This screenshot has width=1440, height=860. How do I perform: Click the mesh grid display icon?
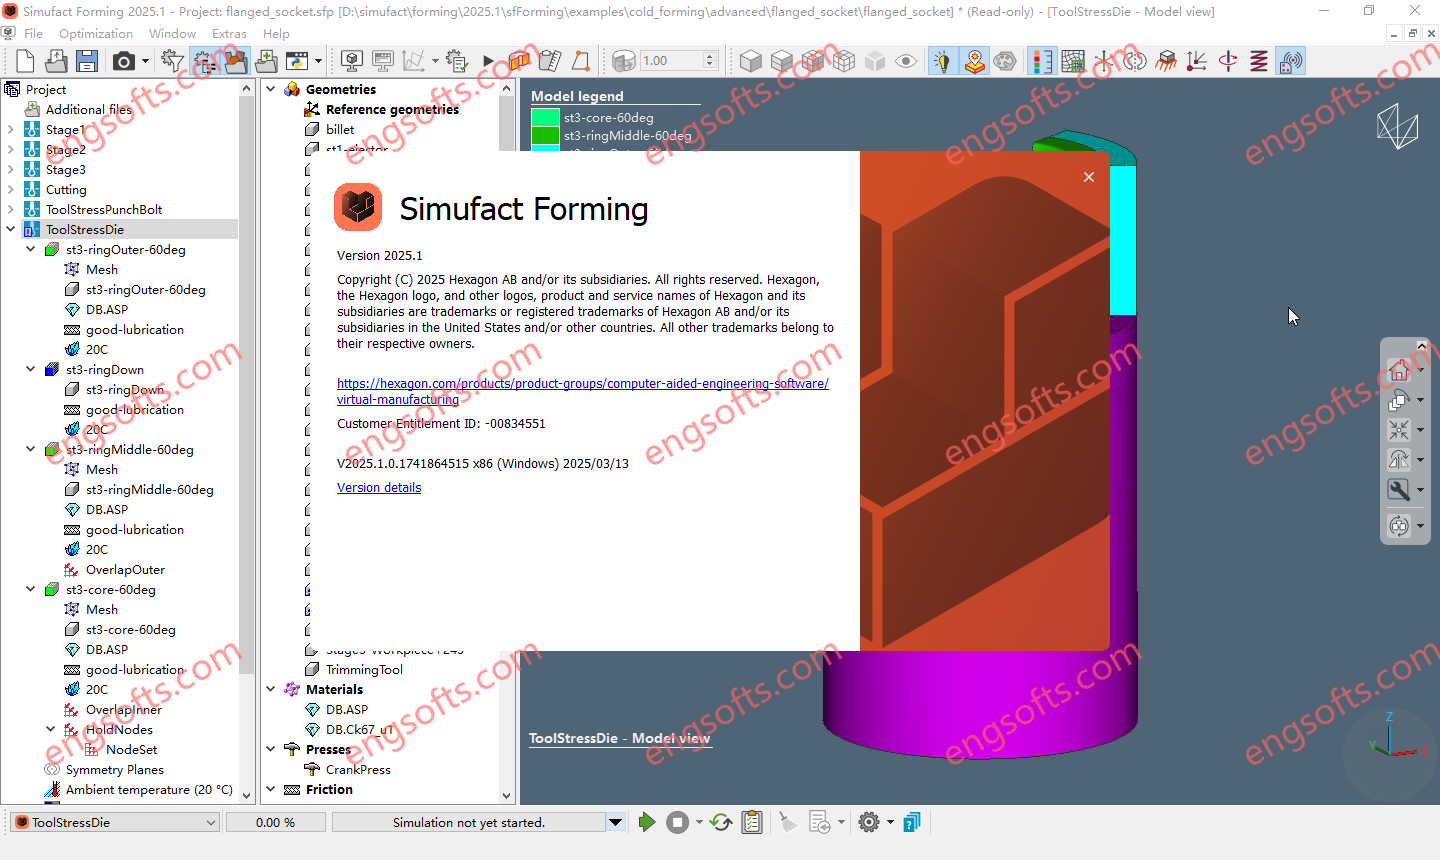[1072, 61]
